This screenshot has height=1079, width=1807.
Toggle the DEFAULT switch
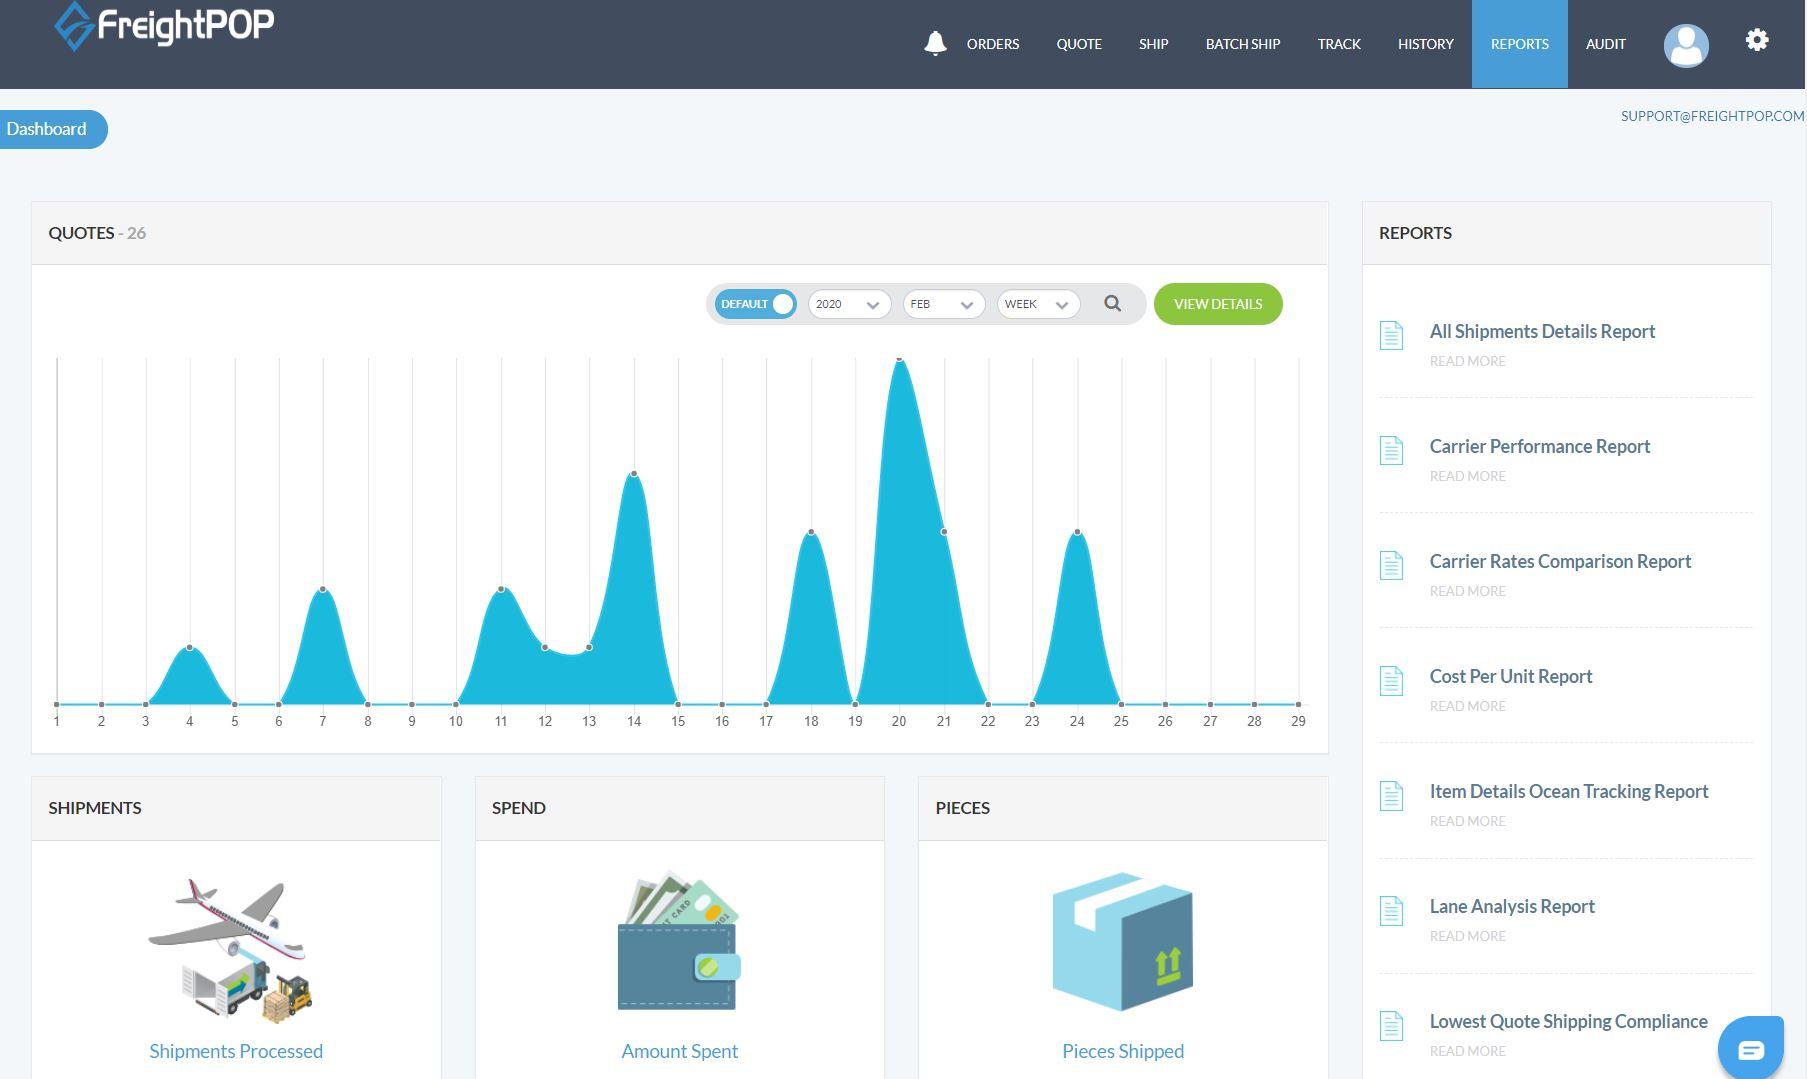pos(756,304)
